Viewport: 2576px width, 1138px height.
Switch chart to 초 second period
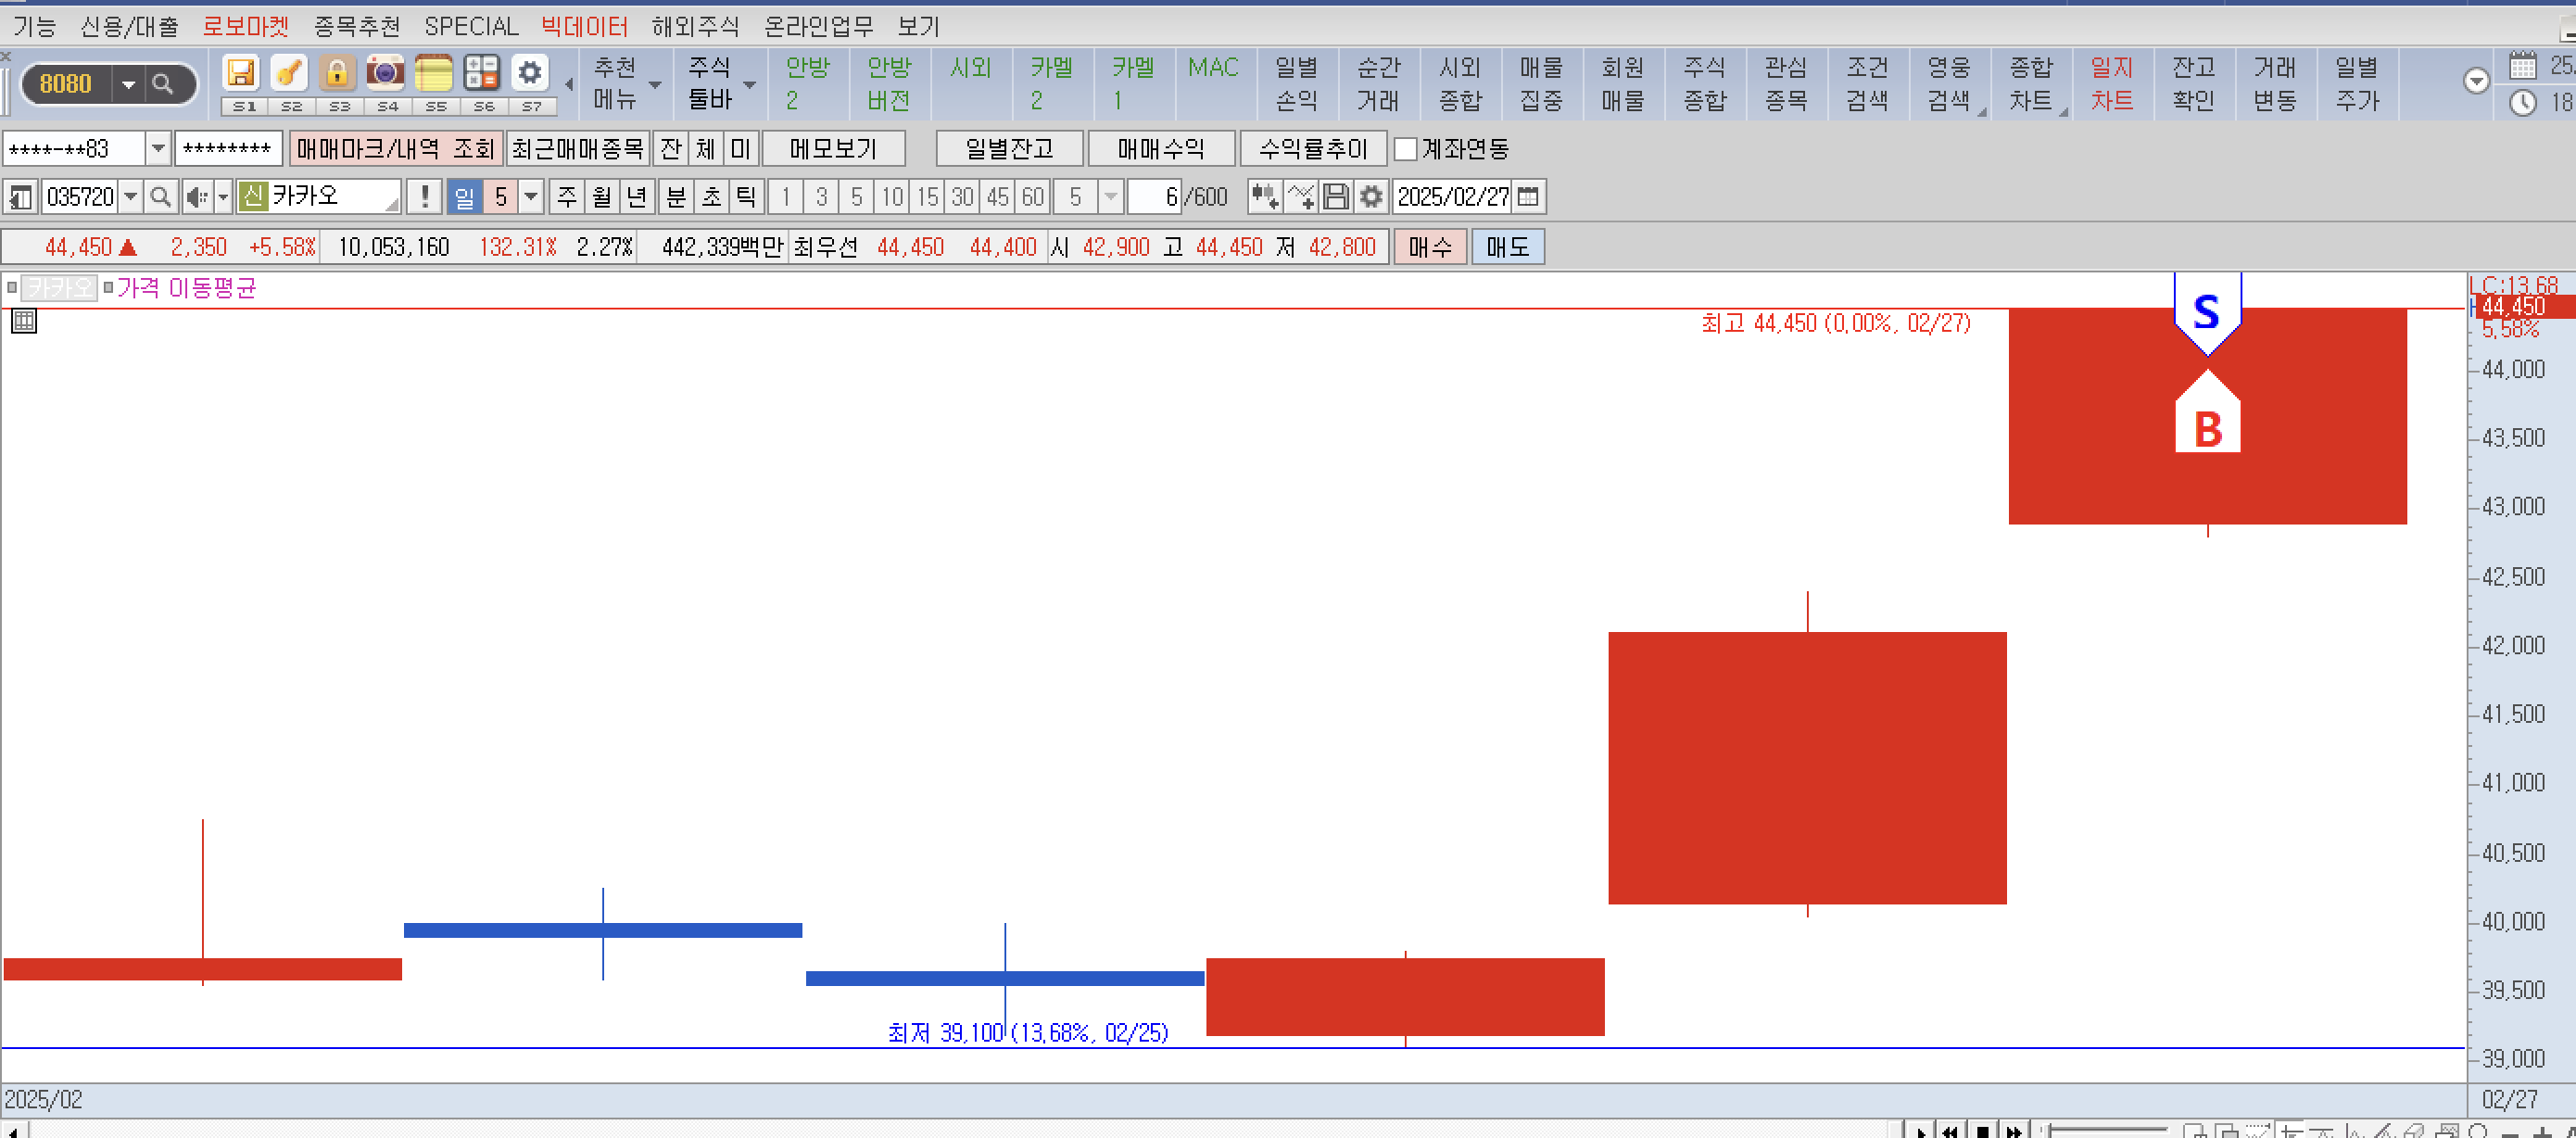pos(711,197)
